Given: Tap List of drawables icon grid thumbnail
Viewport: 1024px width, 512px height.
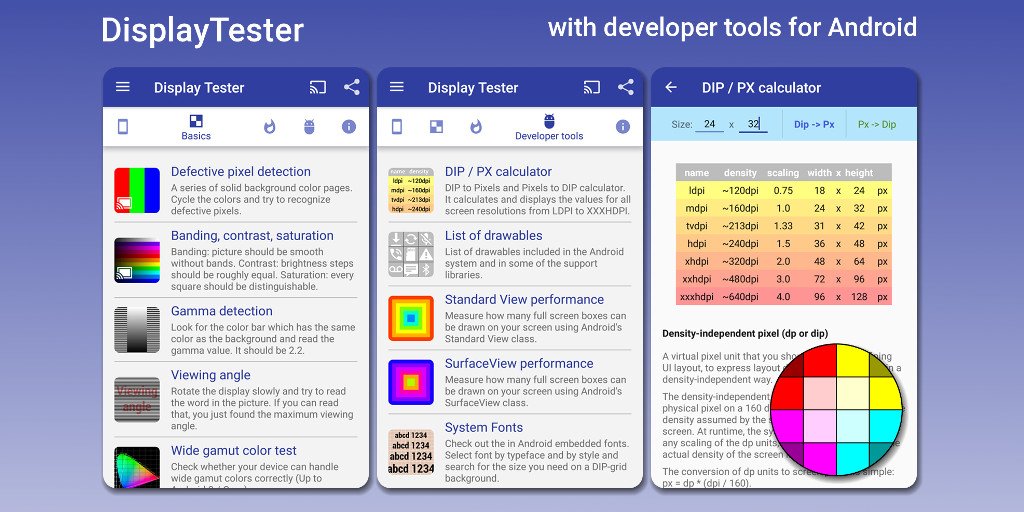Looking at the screenshot, I should [x=411, y=254].
